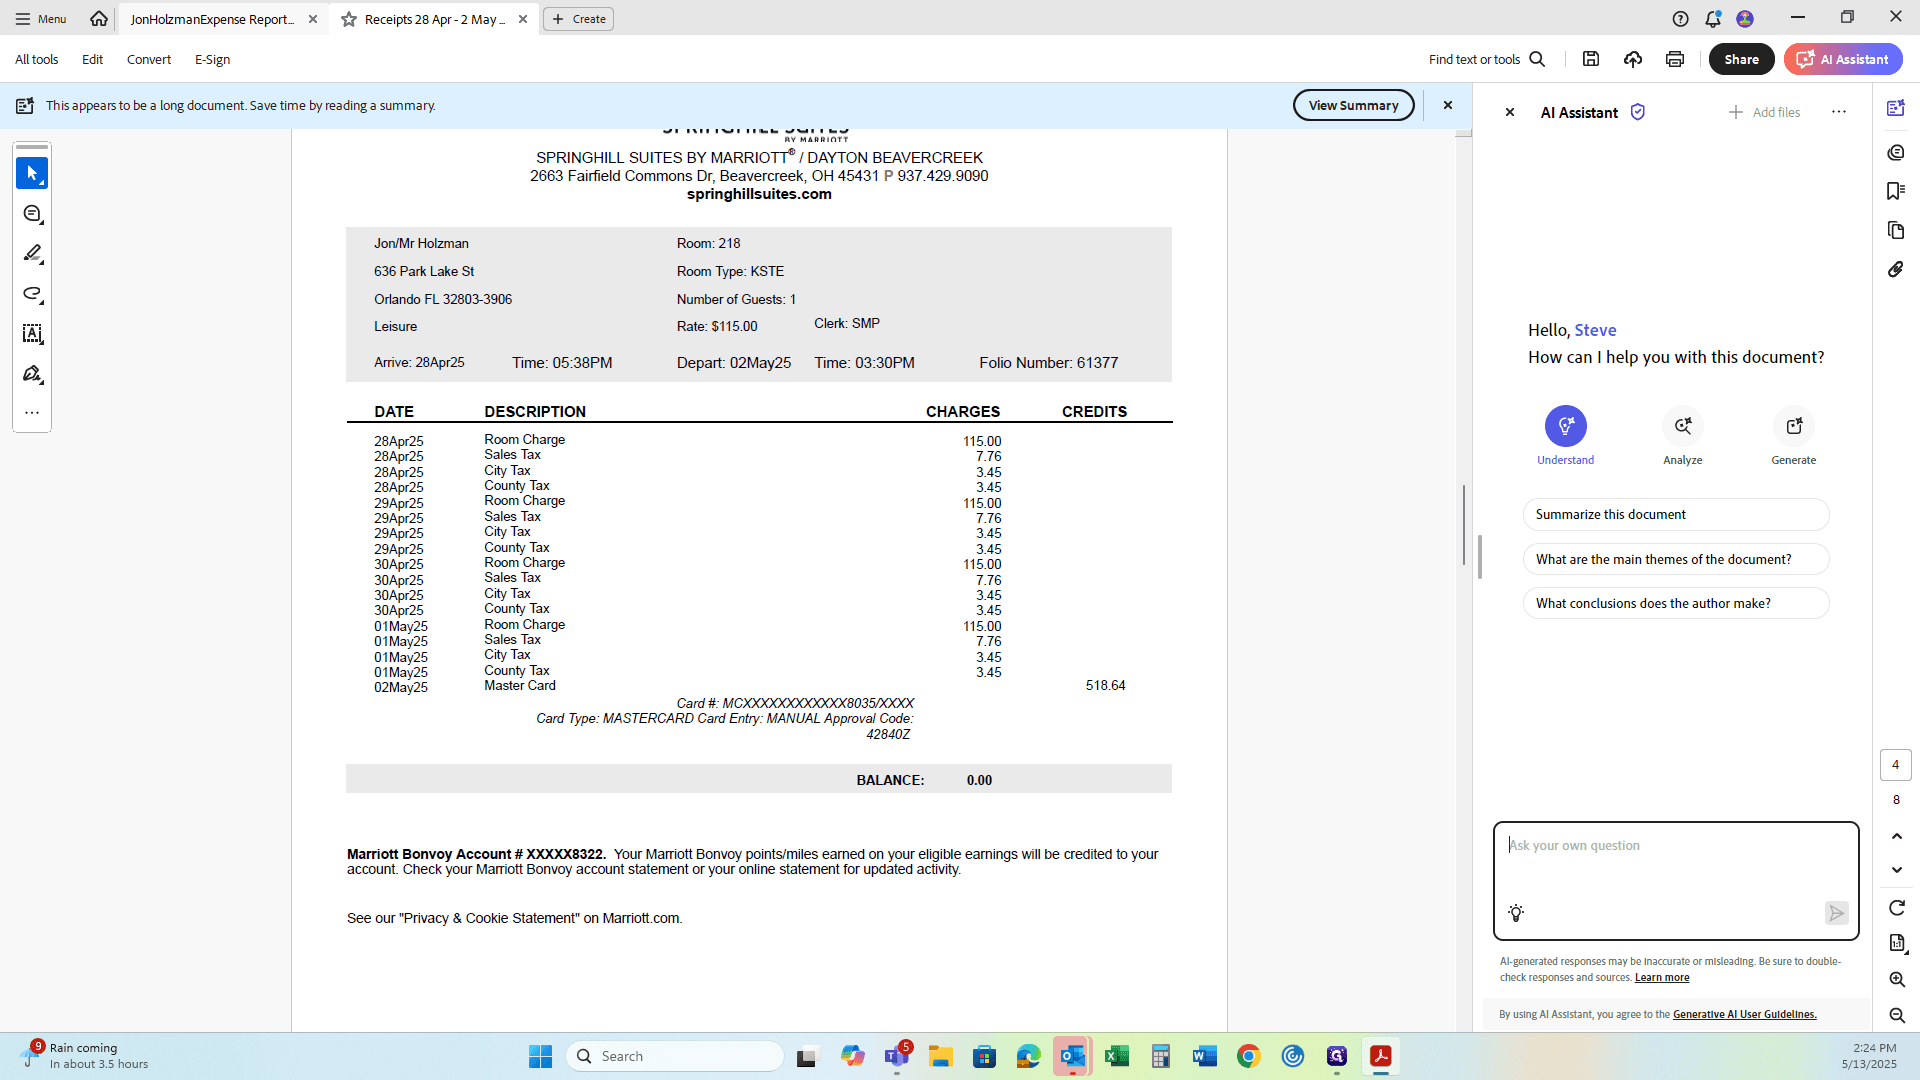The height and width of the screenshot is (1080, 1920).
Task: Select the Understand mode
Action: tap(1566, 436)
